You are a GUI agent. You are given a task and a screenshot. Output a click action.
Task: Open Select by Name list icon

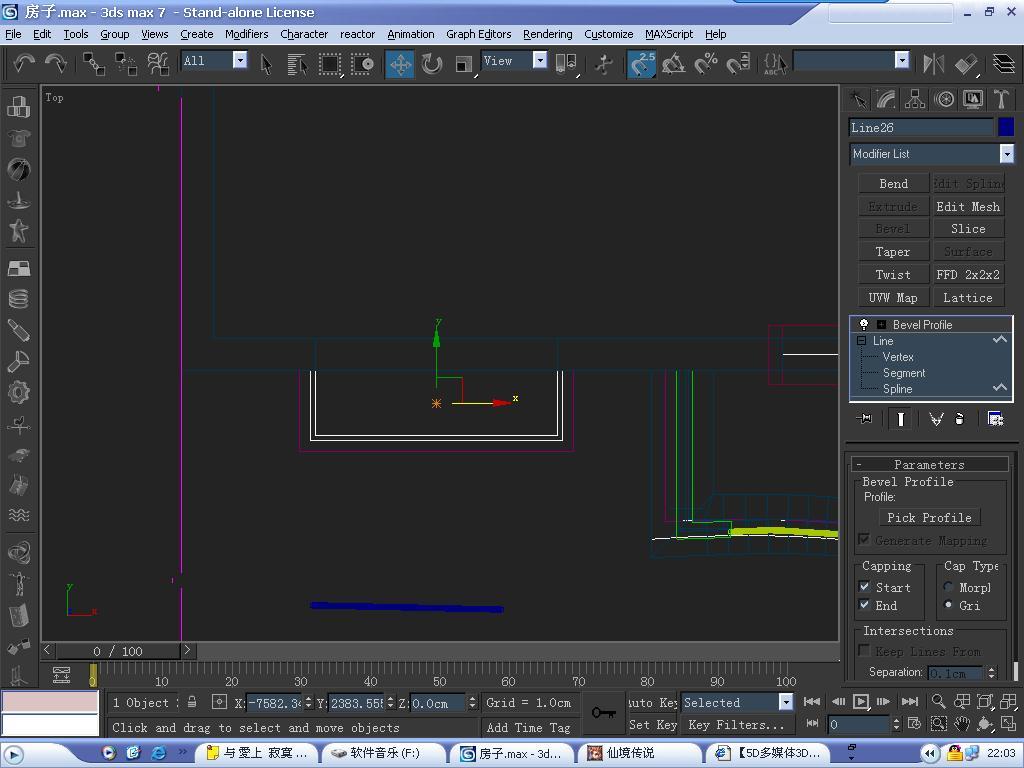coord(297,64)
